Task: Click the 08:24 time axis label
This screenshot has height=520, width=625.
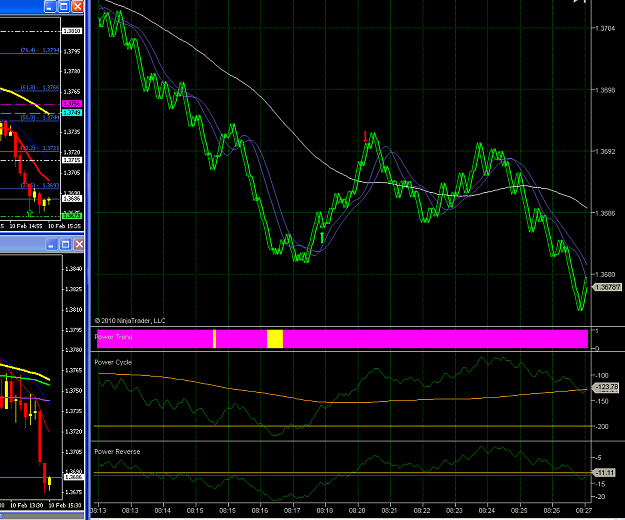Action: coord(487,510)
